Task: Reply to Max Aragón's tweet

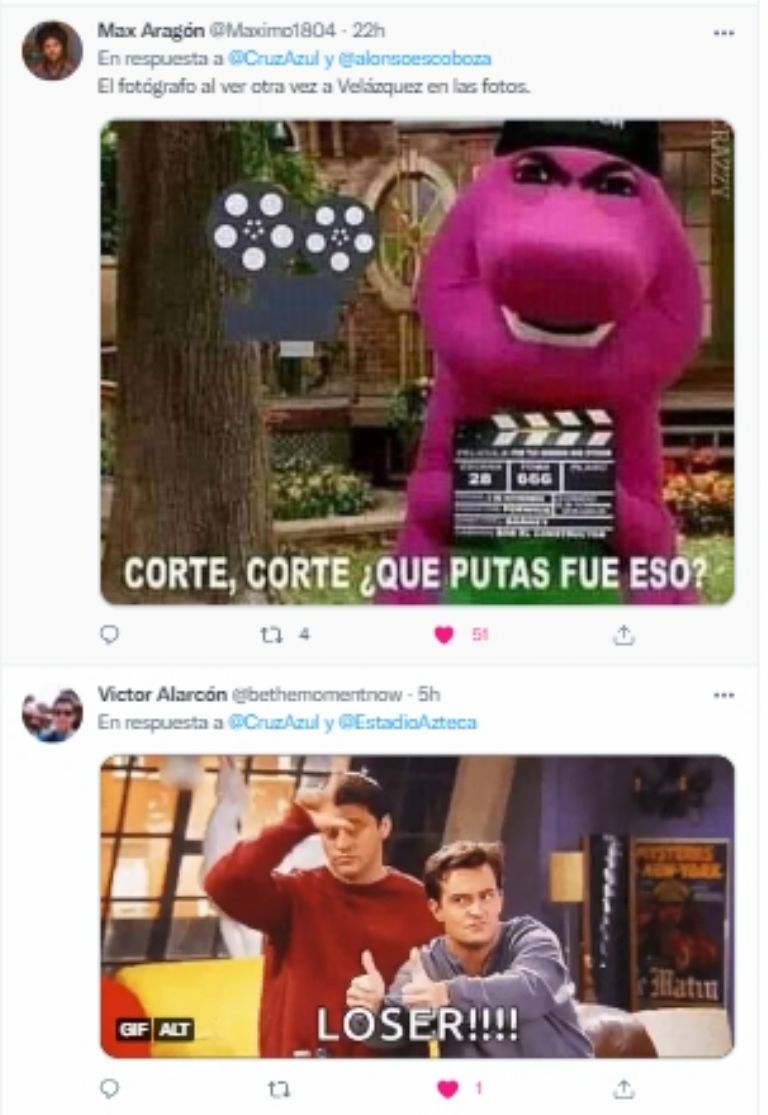Action: click(109, 634)
